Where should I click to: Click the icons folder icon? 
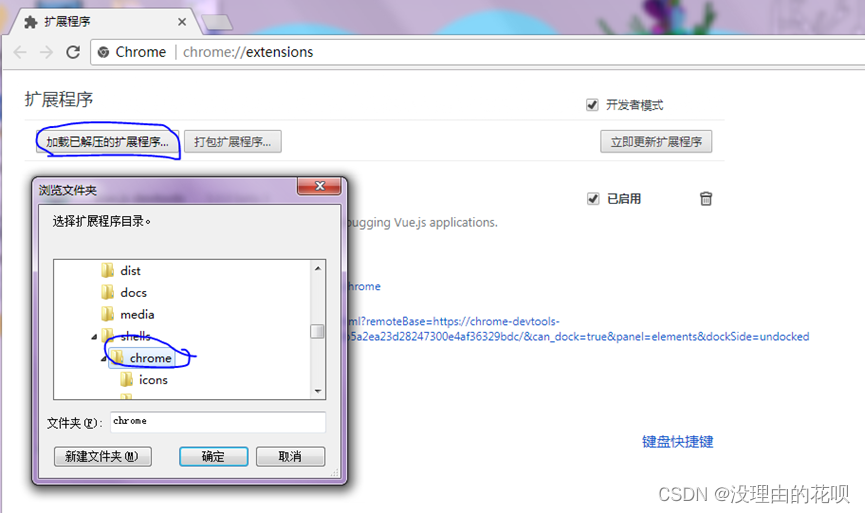pos(126,380)
